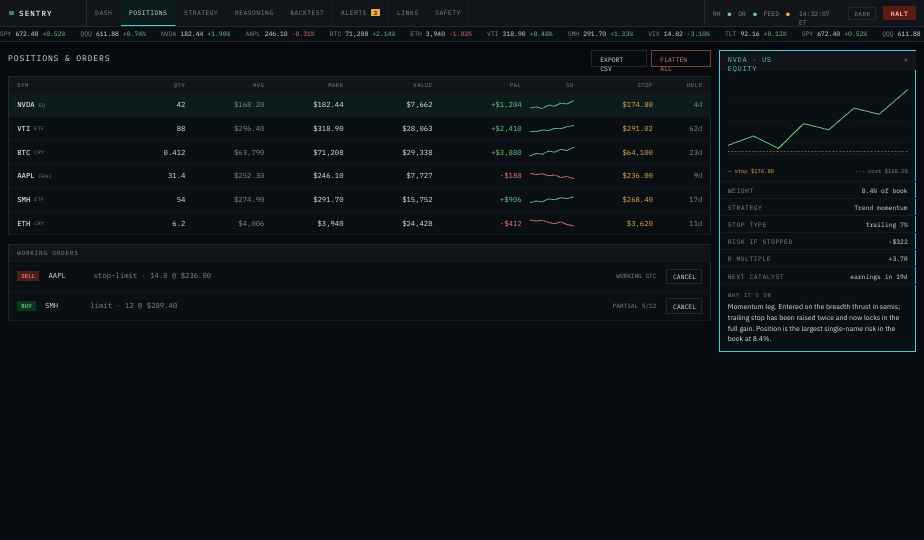
Task: Click the NVDA stop price $174.80
Action: [x=637, y=104]
